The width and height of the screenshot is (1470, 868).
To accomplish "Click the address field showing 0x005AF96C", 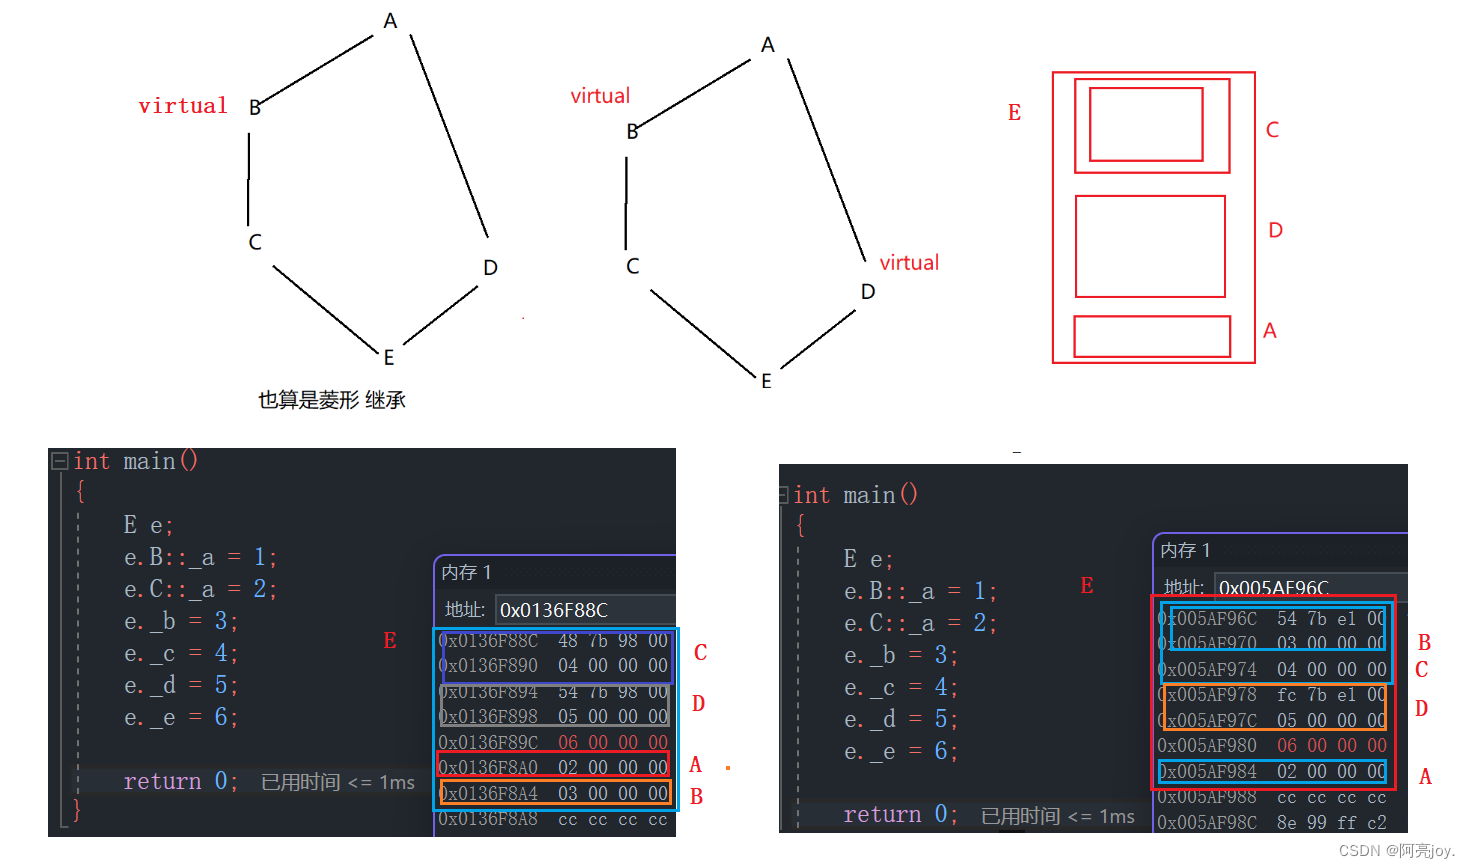I will [1311, 588].
